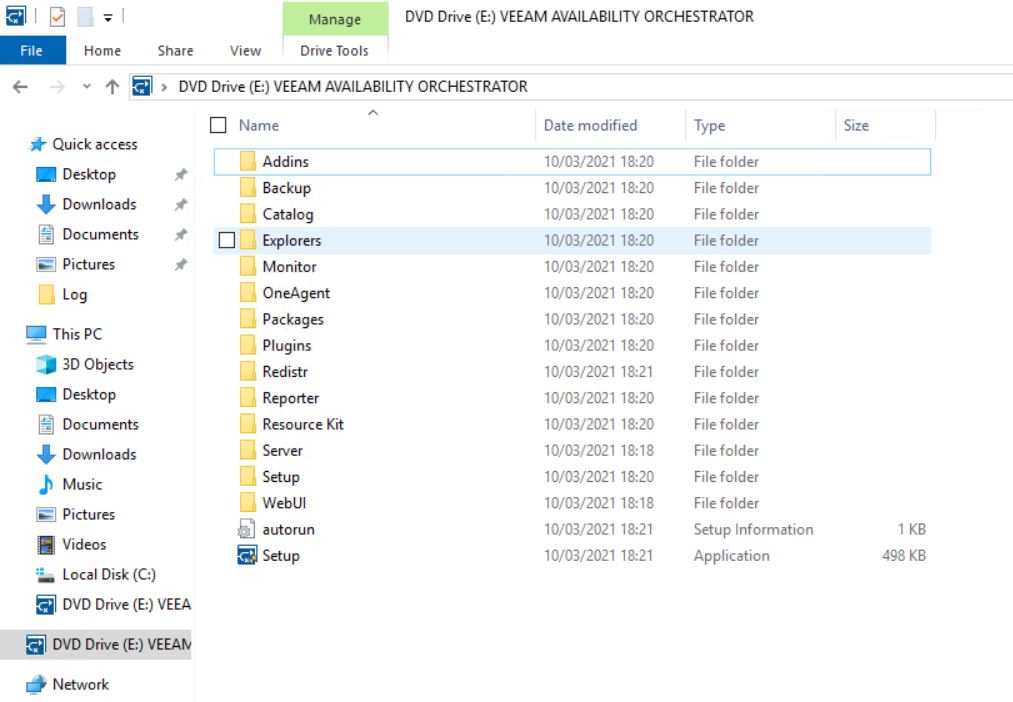Switch to the Home ribbon tab

102,50
